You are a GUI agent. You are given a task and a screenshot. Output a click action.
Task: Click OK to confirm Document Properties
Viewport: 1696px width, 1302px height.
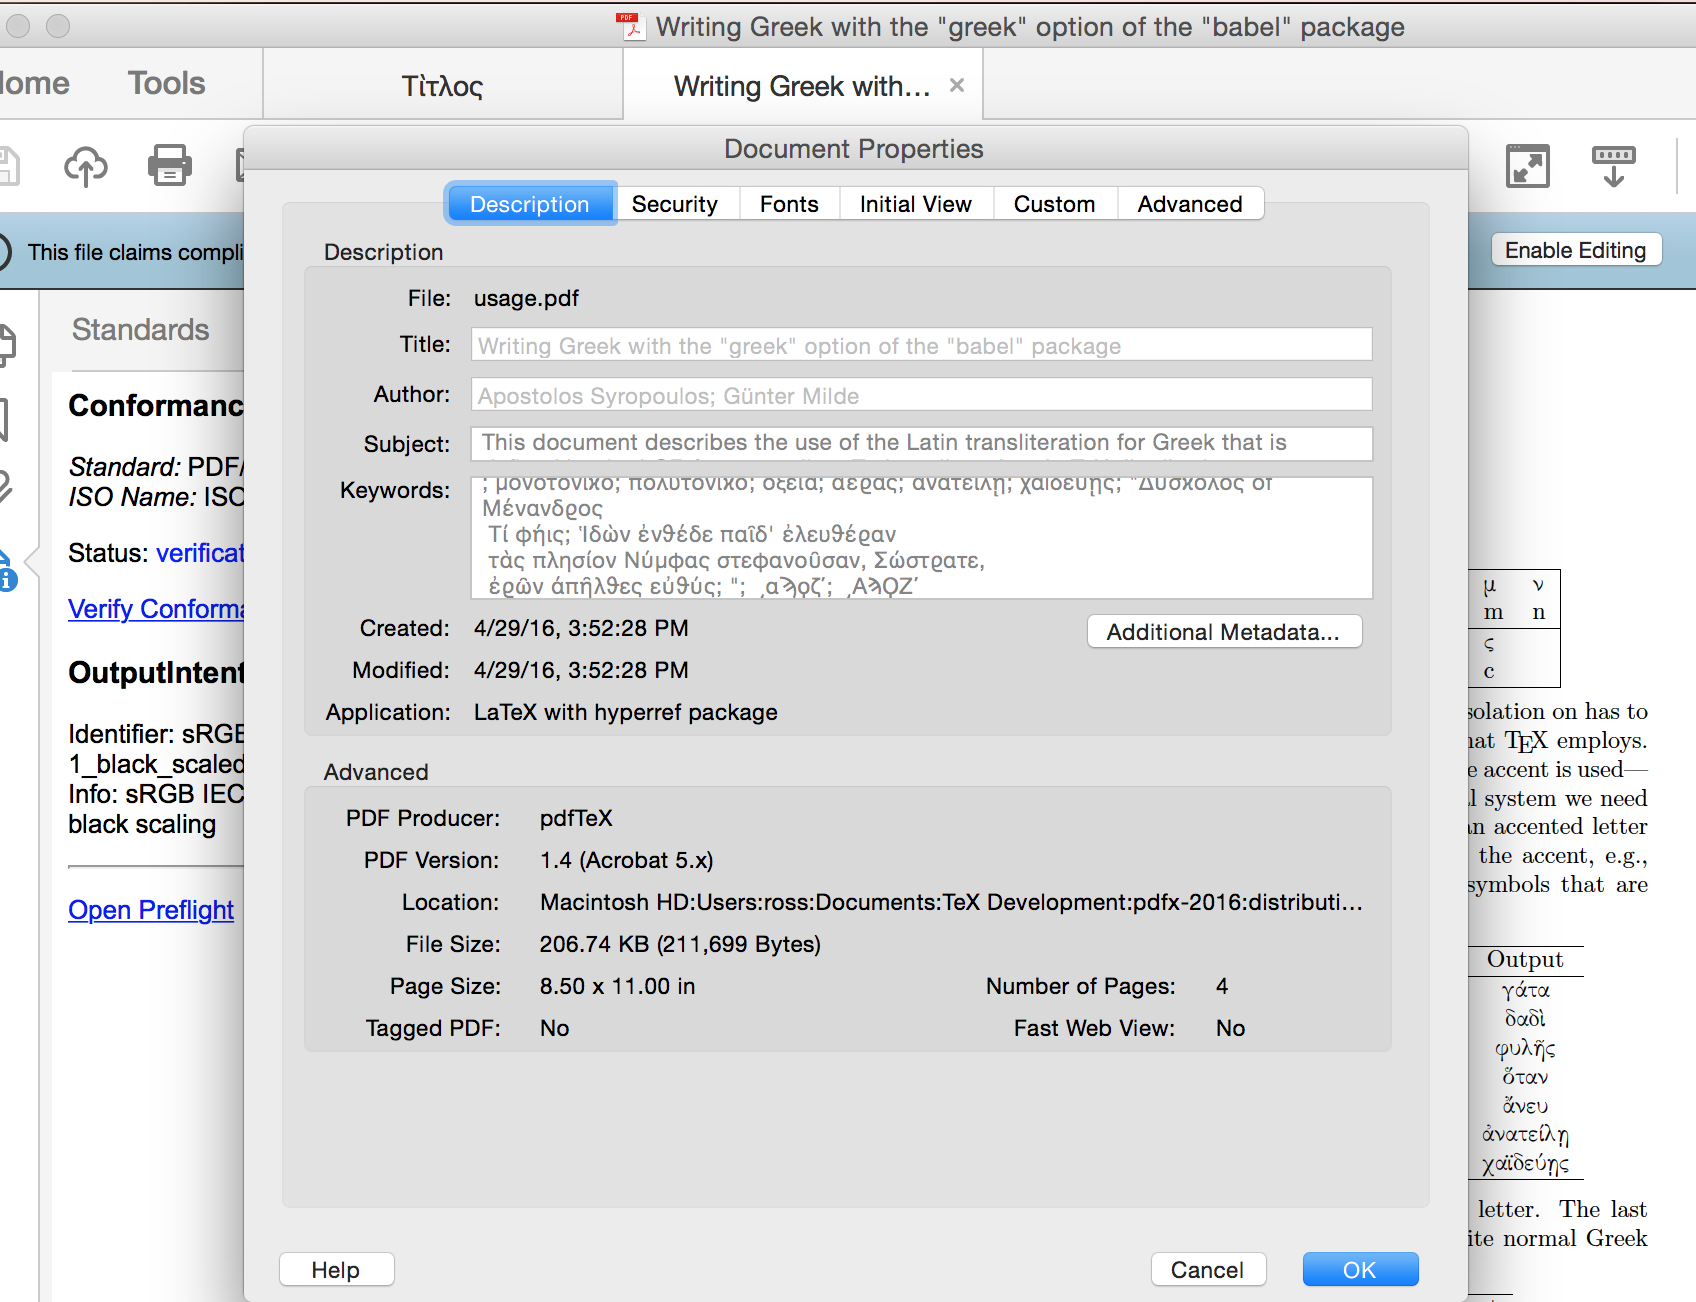pos(1359,1269)
